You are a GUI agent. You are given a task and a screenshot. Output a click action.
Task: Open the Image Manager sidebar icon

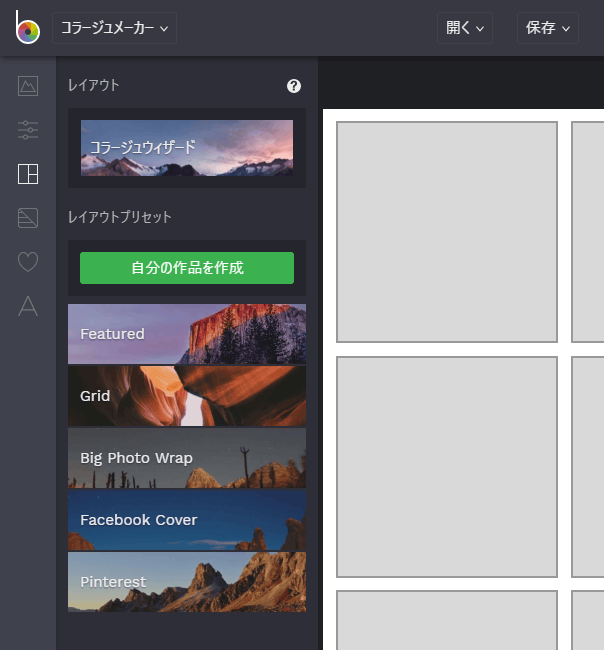coord(28,86)
